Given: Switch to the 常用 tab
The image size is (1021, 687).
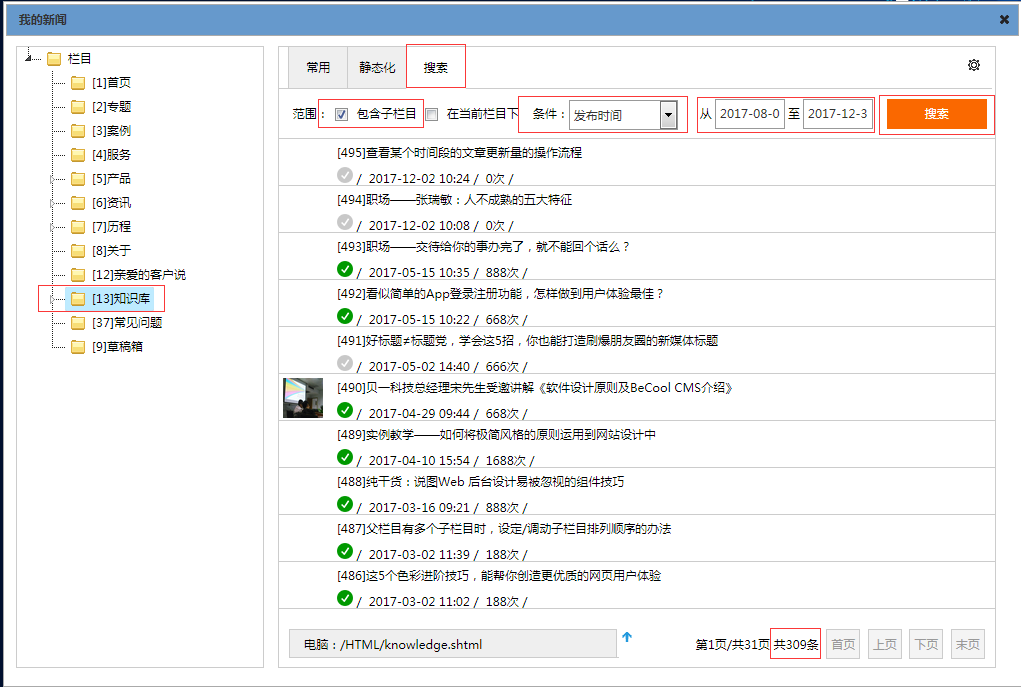Looking at the screenshot, I should pyautogui.click(x=318, y=68).
